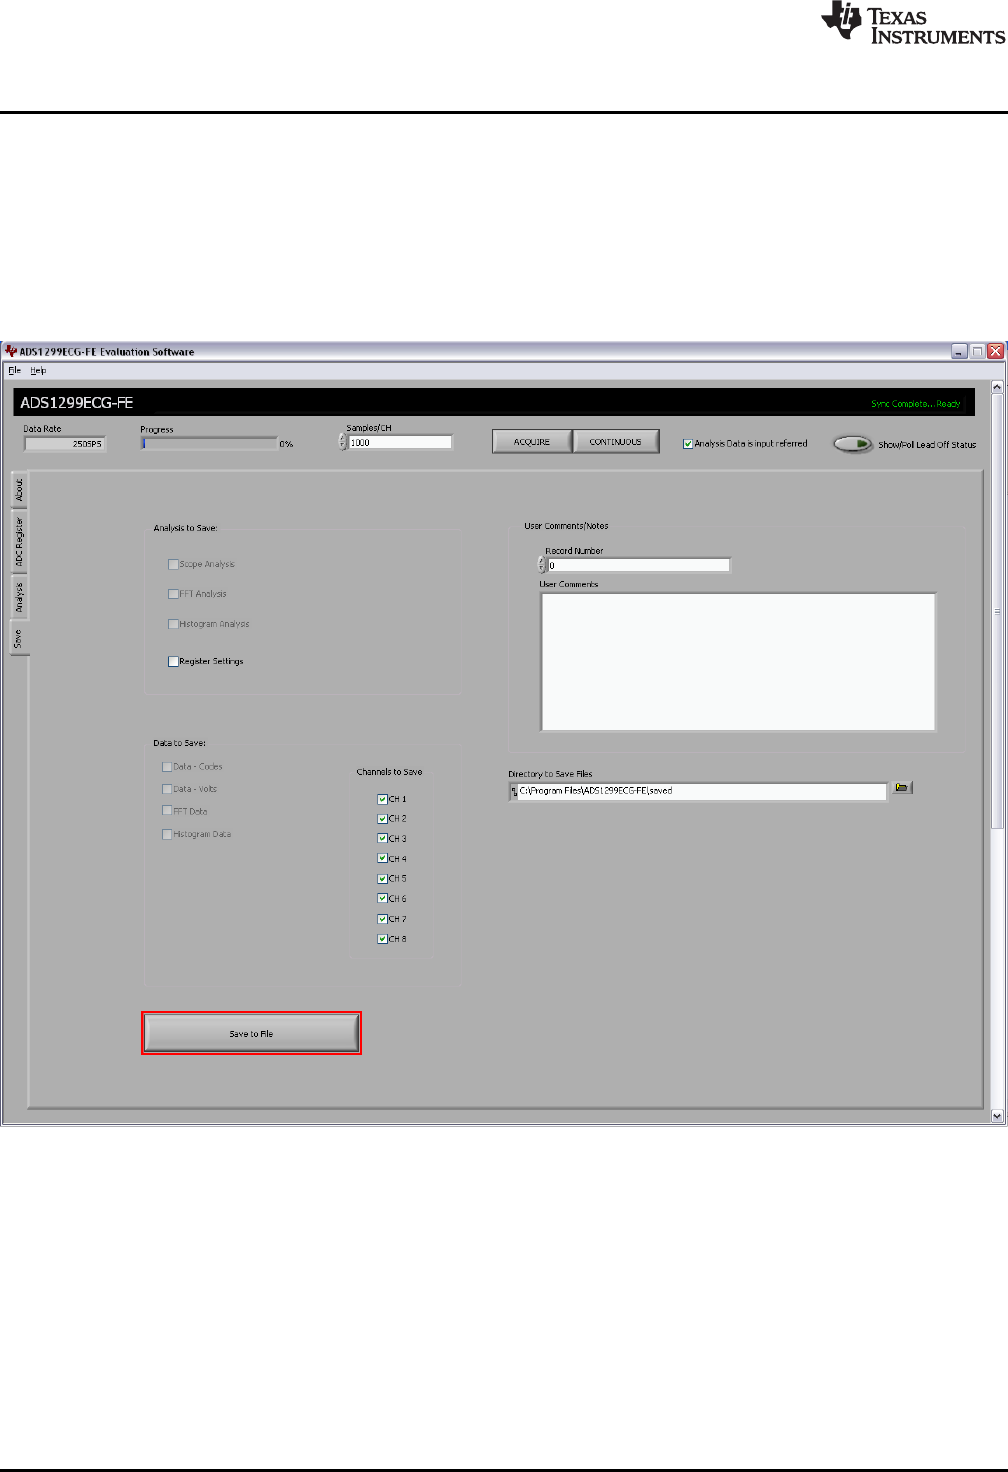Toggle the Show/Poll Lead Off Status switch

pos(853,444)
